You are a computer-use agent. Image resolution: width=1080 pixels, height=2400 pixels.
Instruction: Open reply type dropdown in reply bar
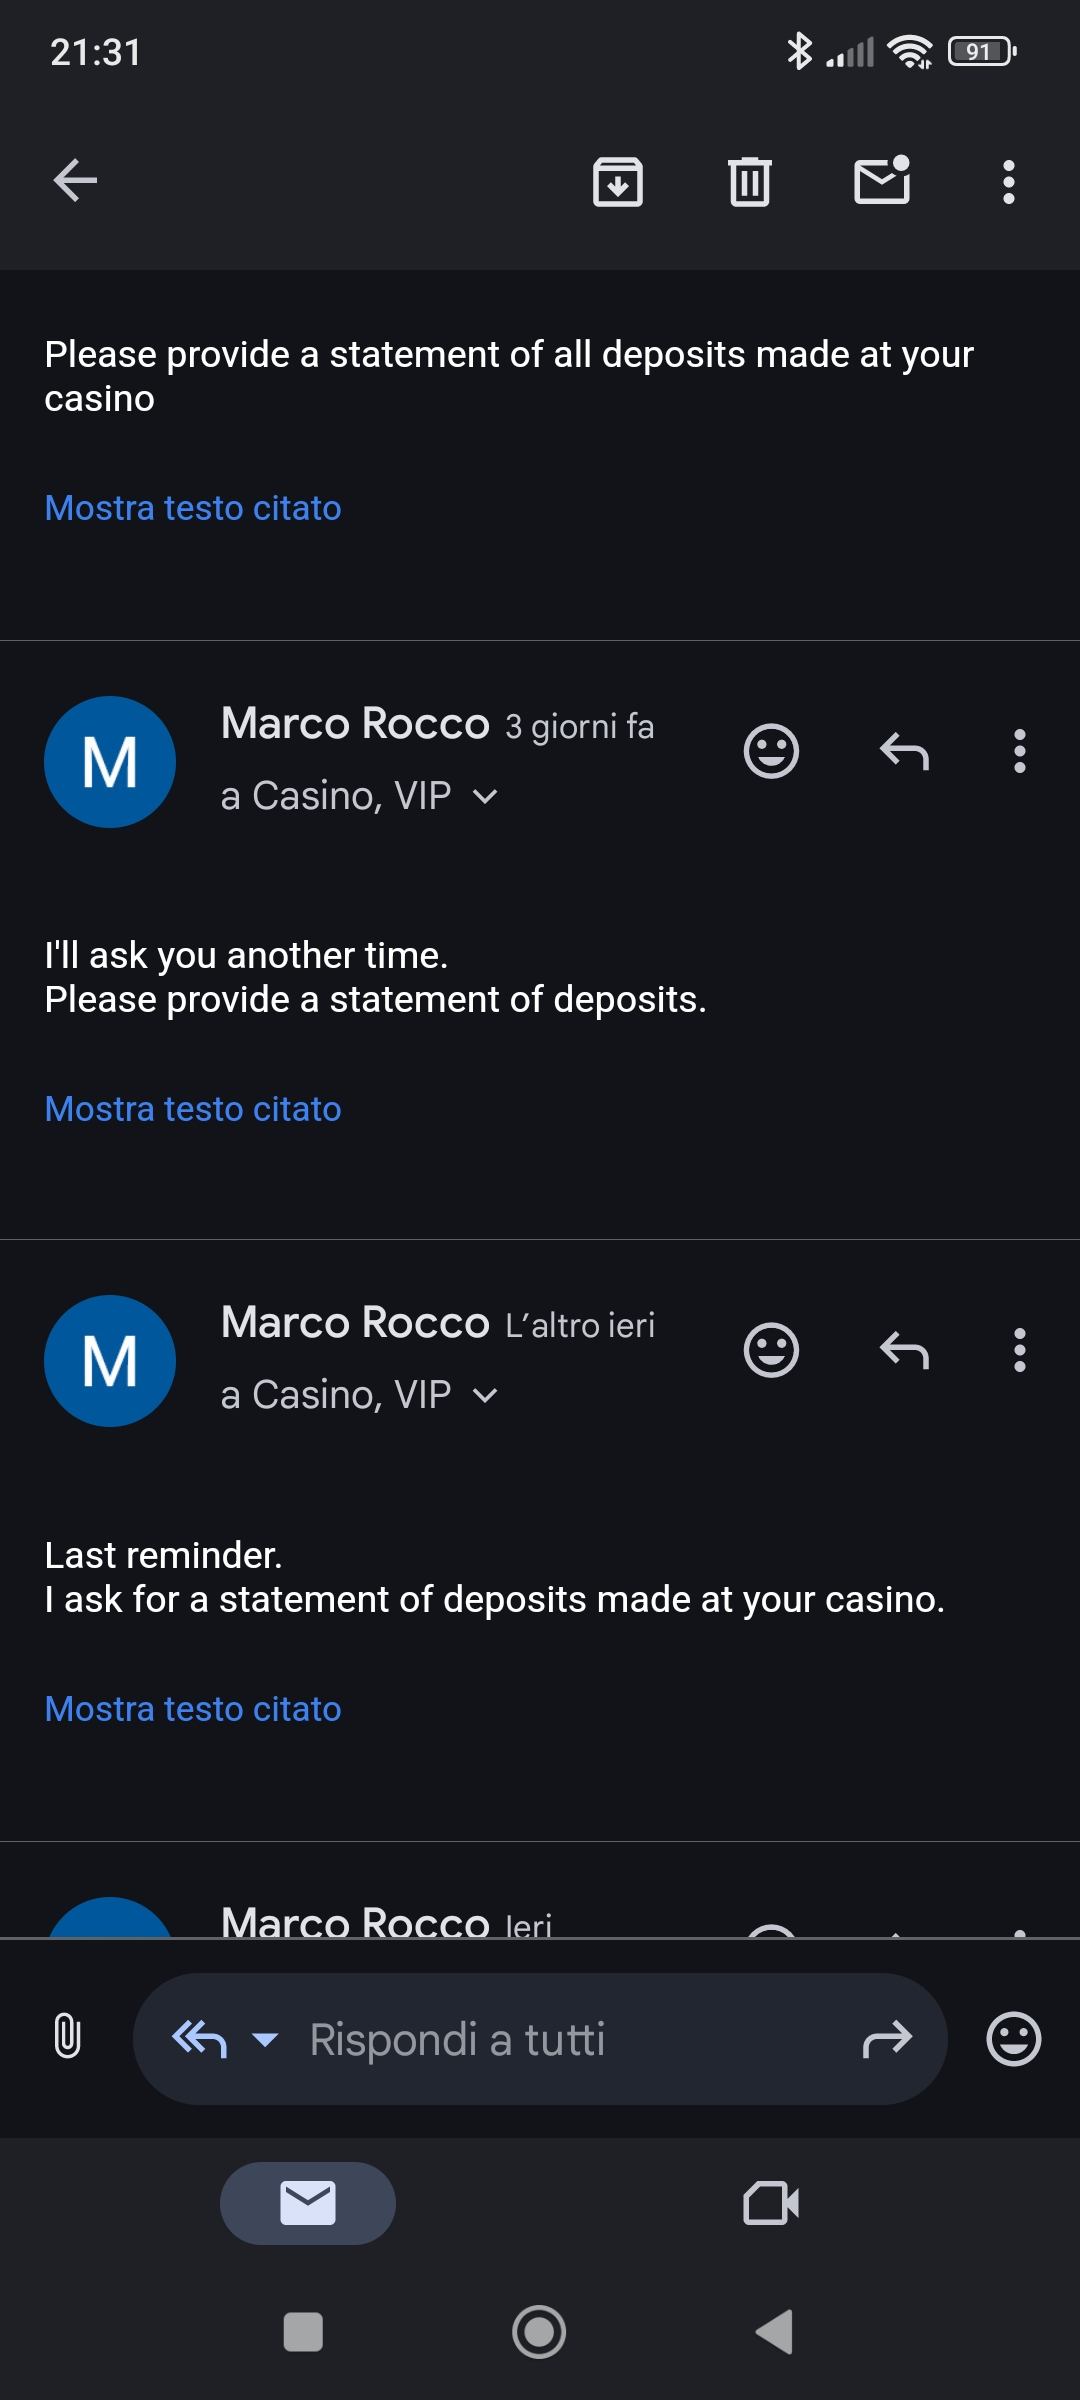click(x=265, y=2039)
